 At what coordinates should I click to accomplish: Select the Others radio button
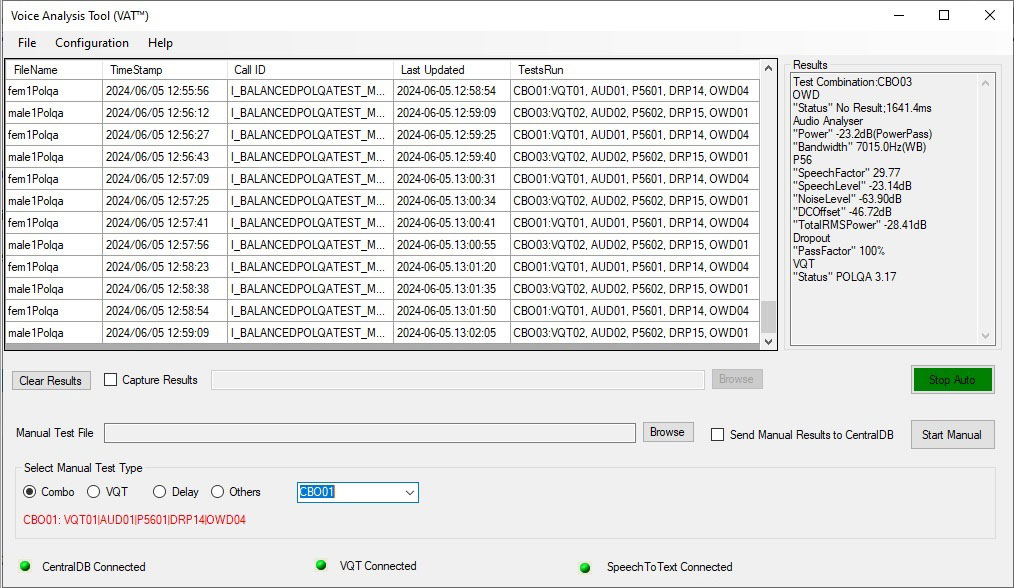[x=217, y=492]
